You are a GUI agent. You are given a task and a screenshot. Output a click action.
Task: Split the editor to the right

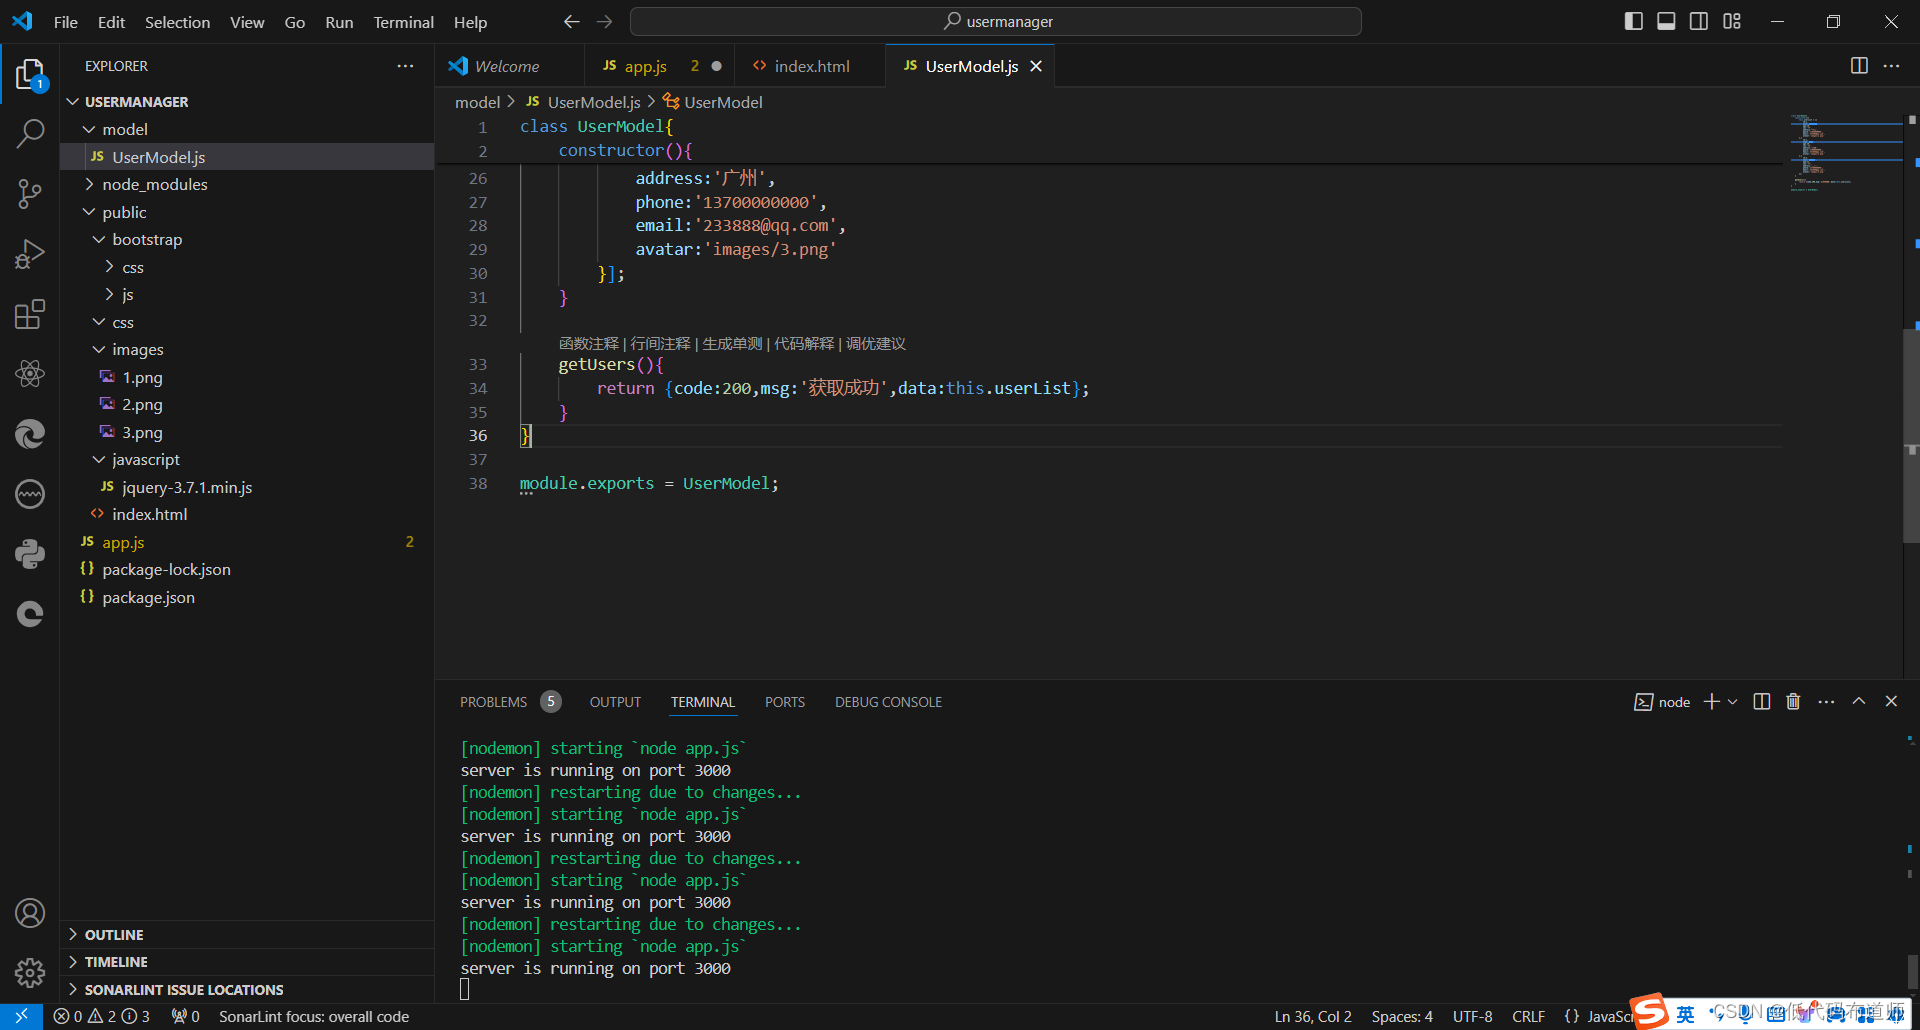click(x=1859, y=66)
